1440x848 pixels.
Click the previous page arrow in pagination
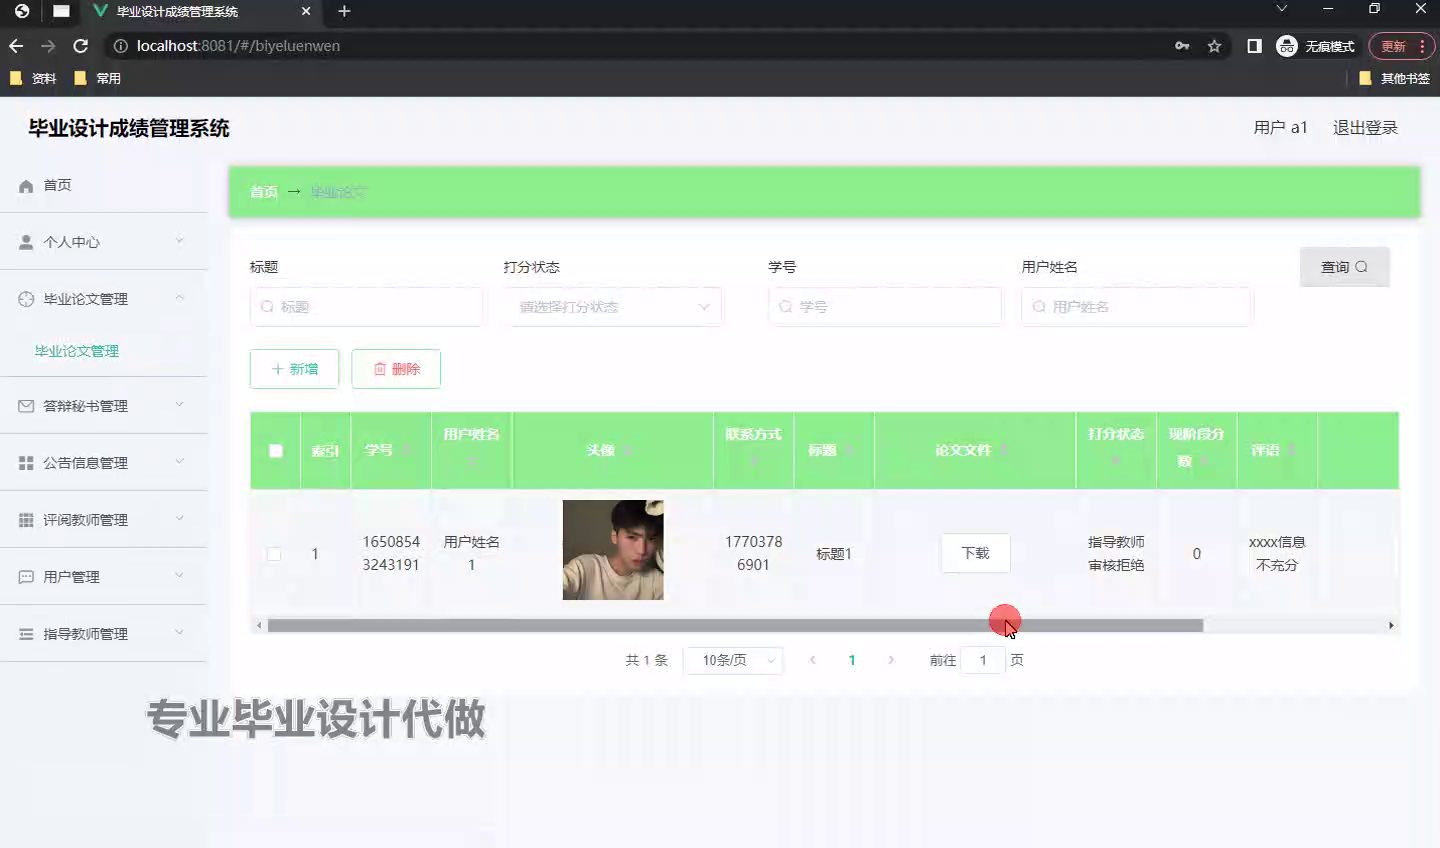coord(813,660)
